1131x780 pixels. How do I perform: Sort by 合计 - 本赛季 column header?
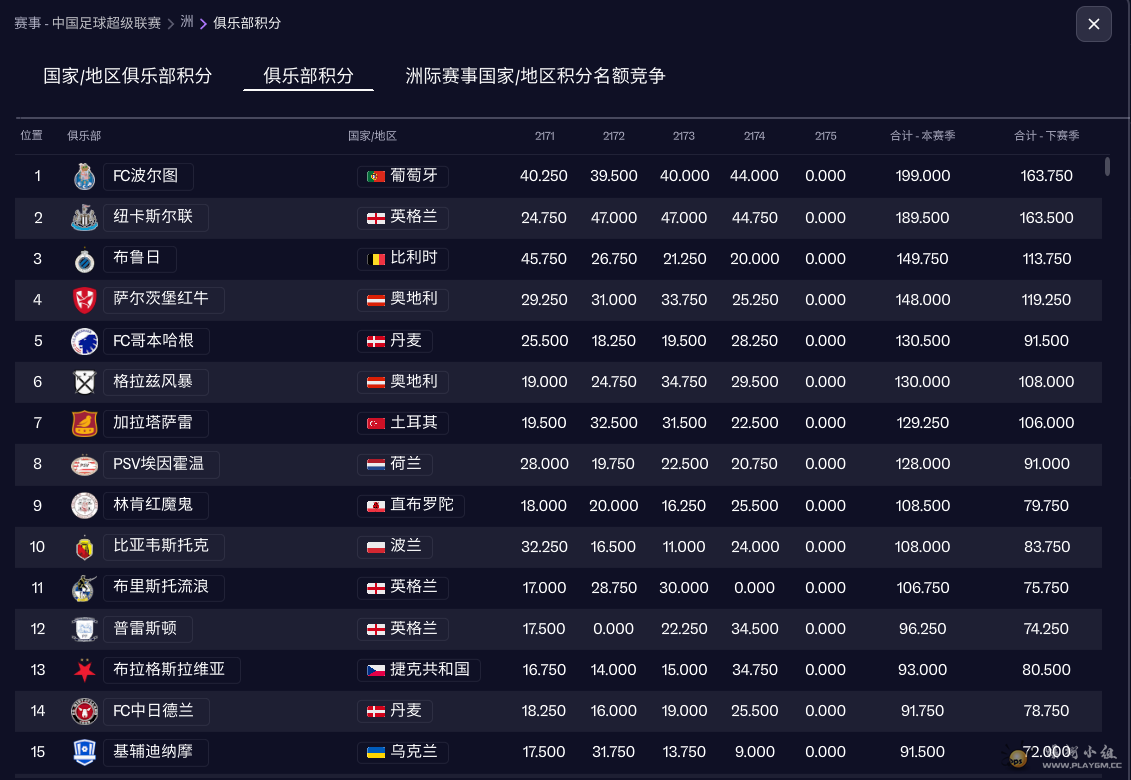point(922,136)
